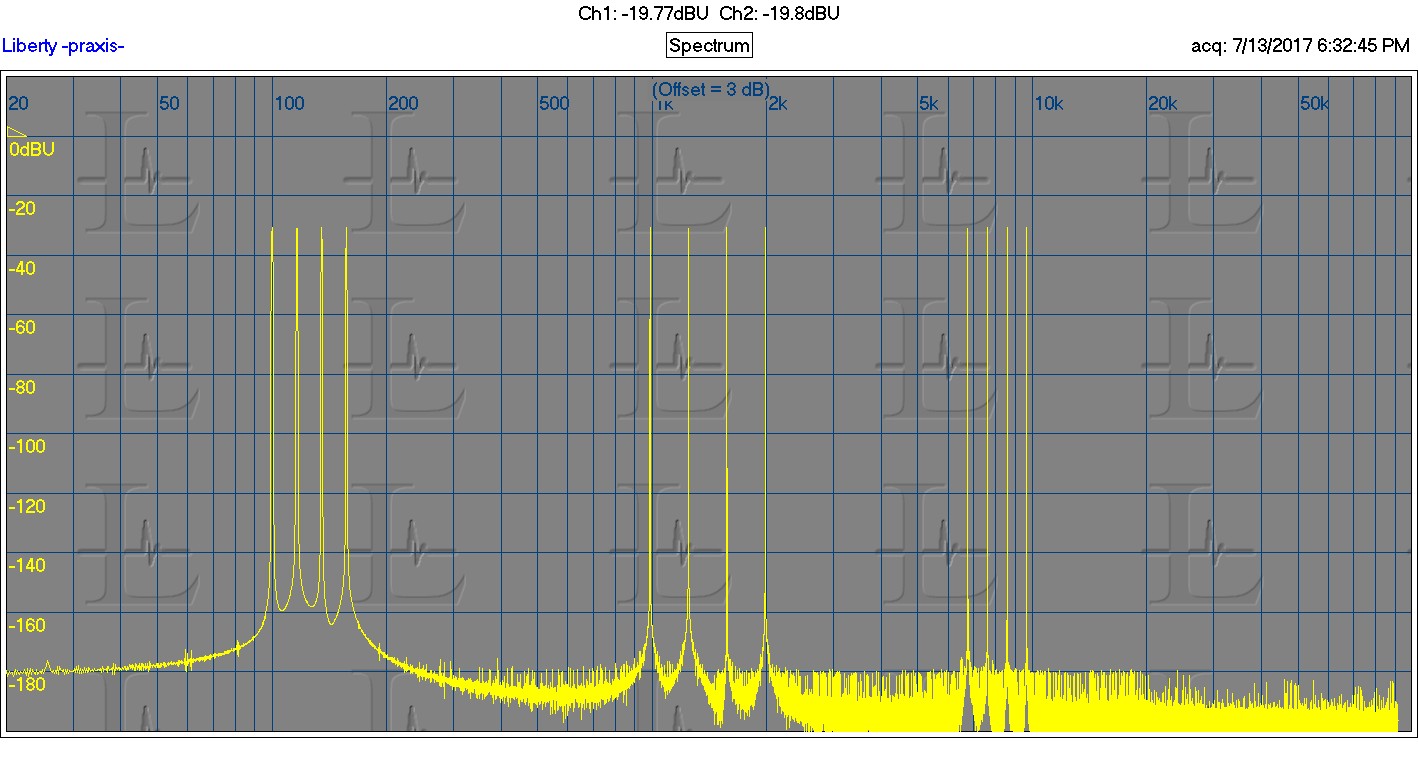
Task: Click the -160 level axis label
Action: tap(27, 625)
